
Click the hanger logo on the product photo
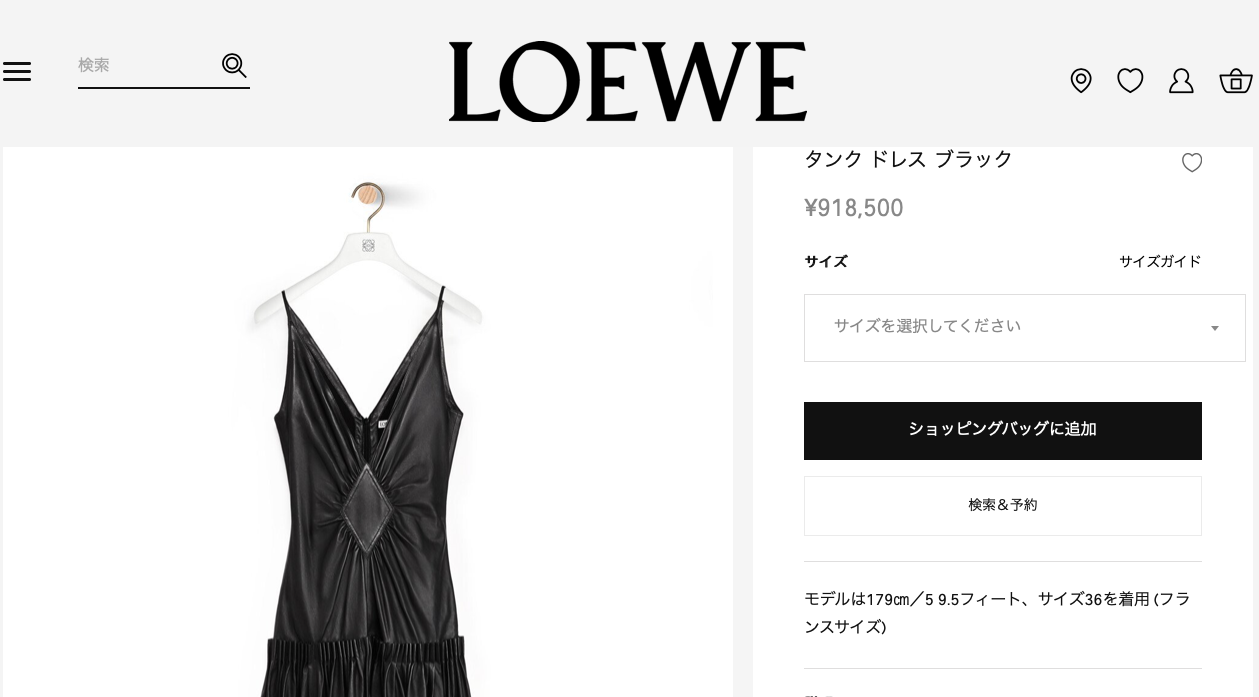(x=368, y=245)
